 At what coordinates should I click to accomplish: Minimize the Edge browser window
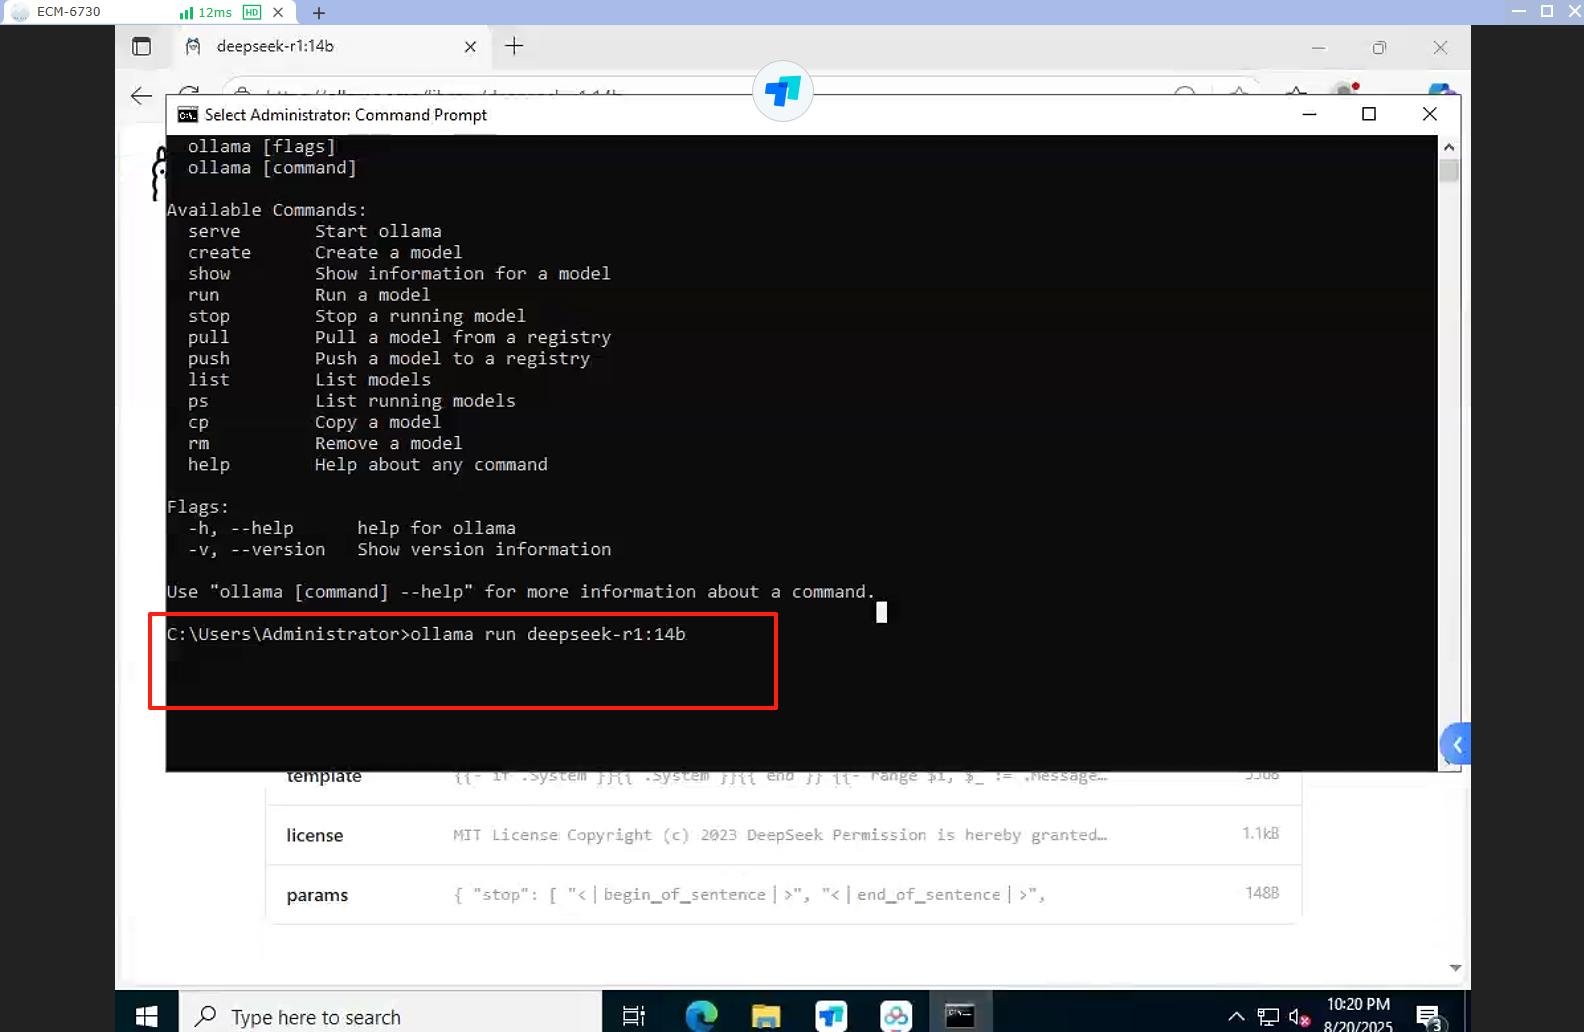point(1318,47)
